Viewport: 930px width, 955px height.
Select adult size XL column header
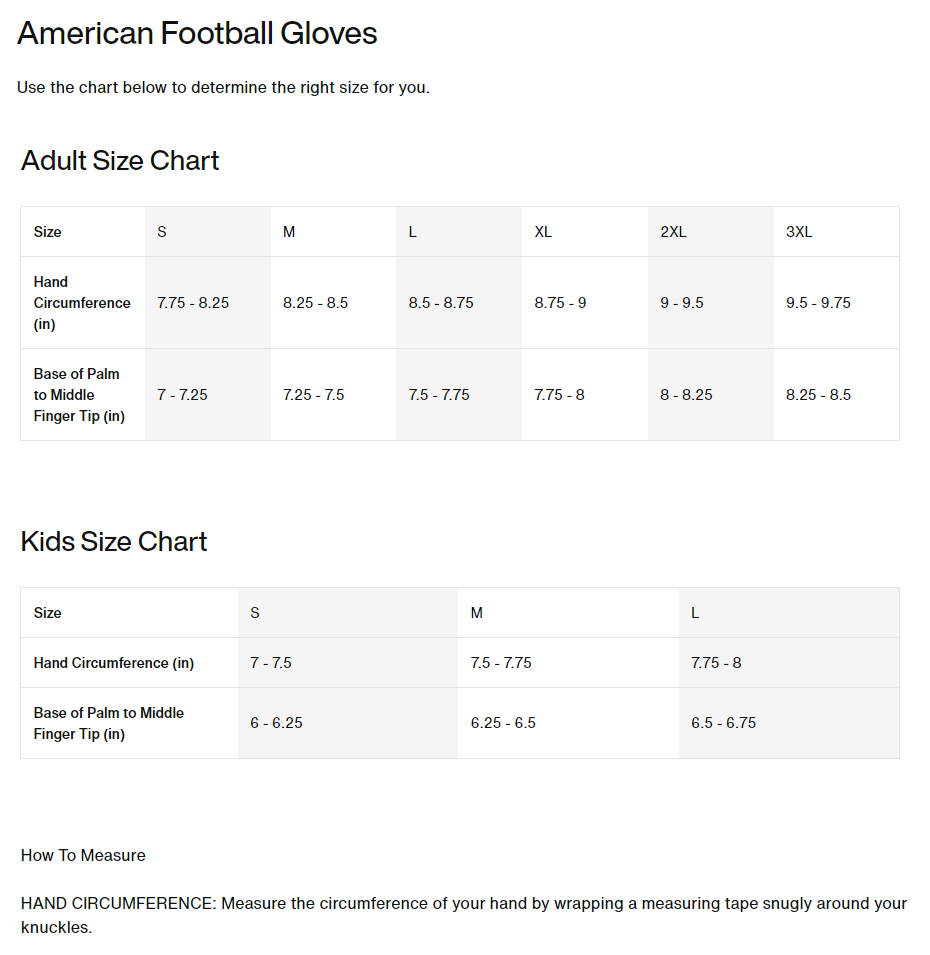pos(585,232)
